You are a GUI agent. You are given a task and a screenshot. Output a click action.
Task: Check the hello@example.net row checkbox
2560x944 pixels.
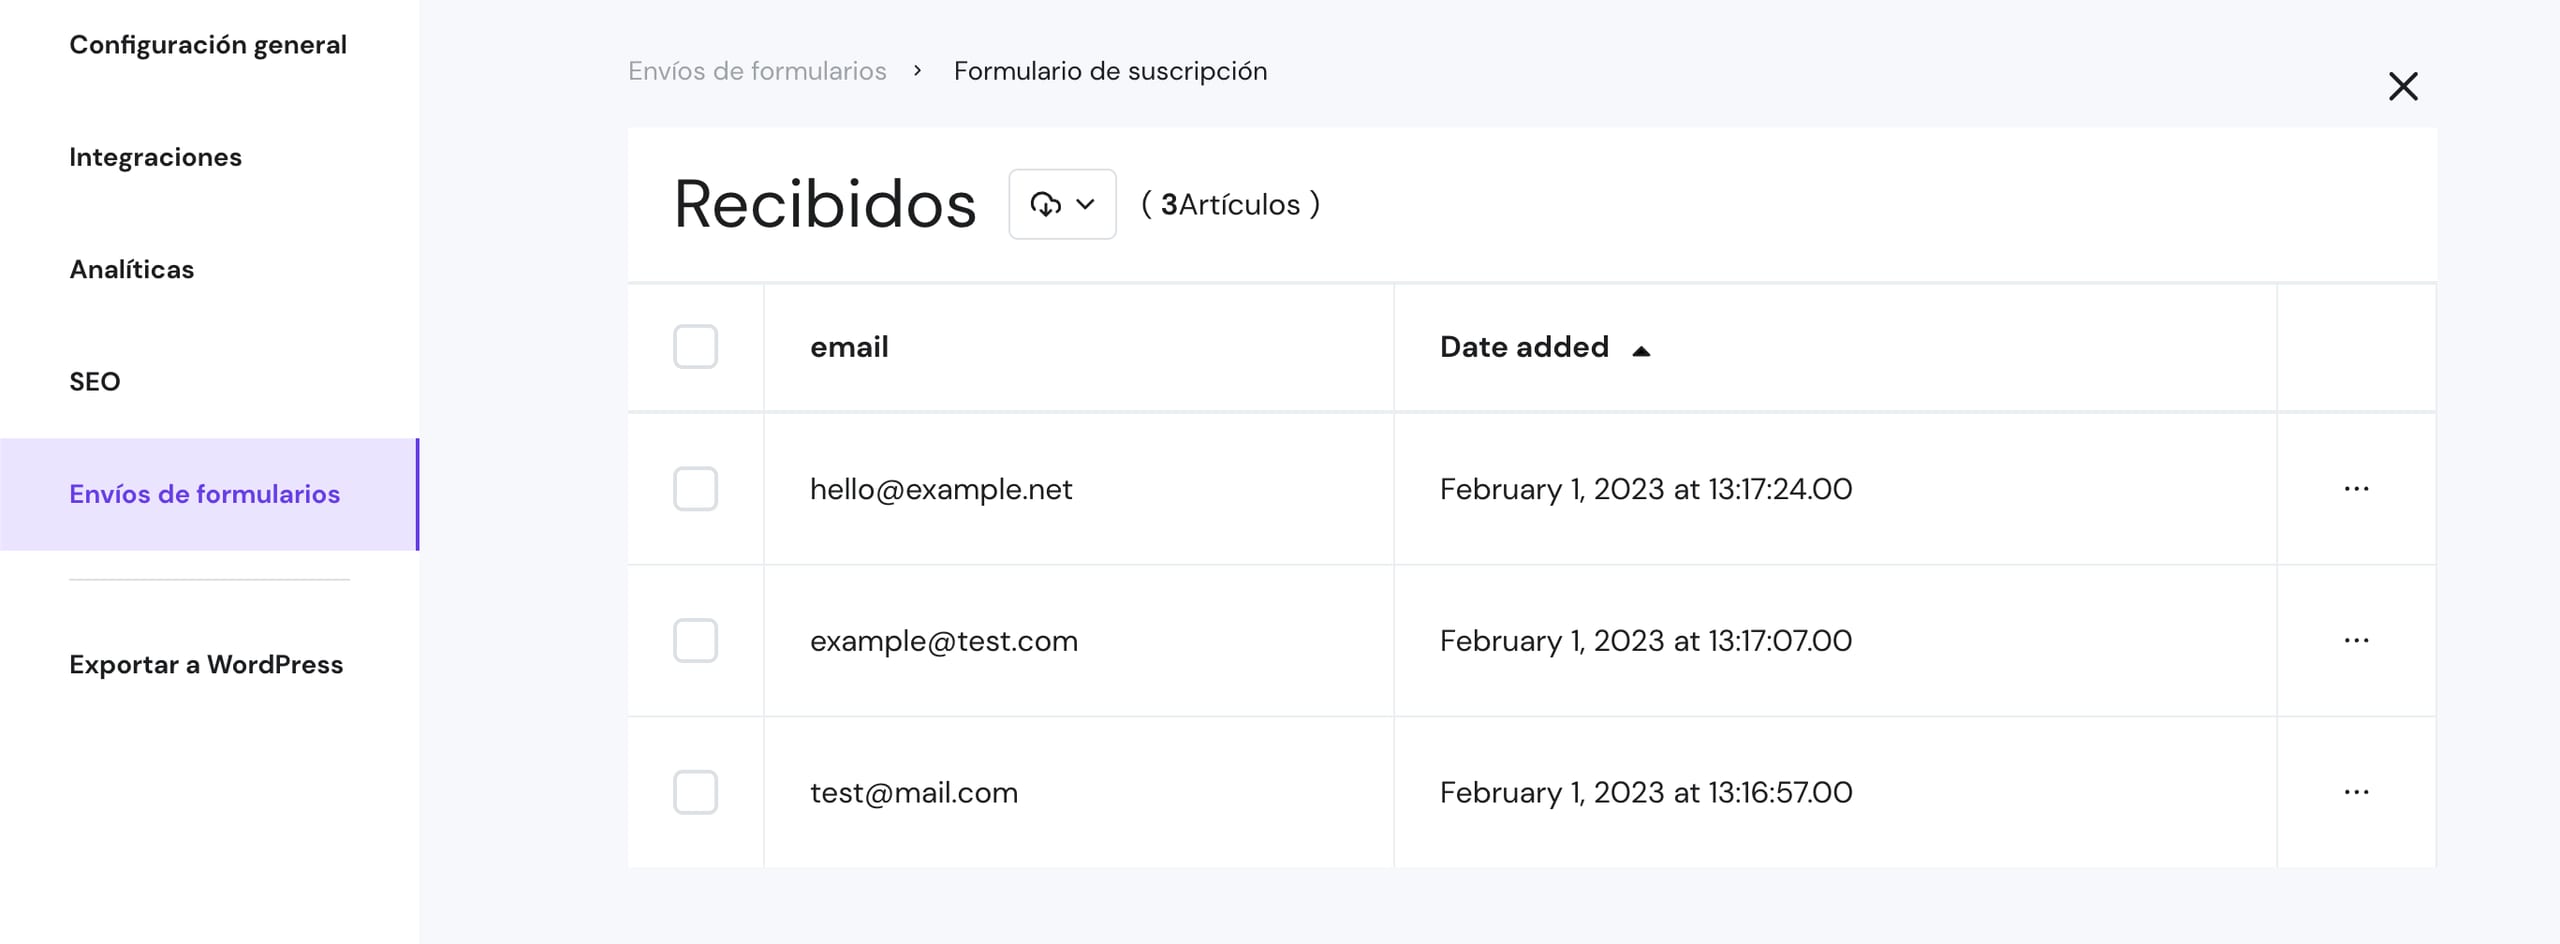[x=695, y=489]
